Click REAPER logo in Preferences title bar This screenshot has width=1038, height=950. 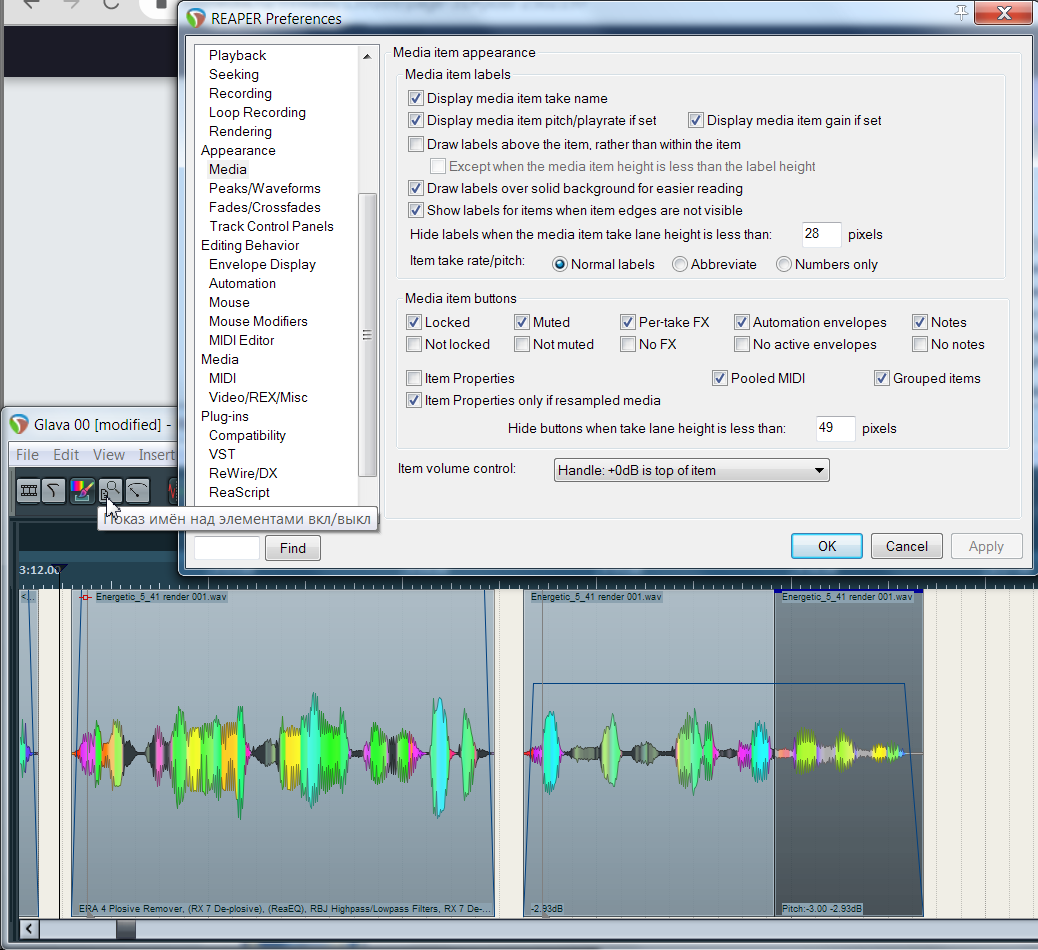195,18
